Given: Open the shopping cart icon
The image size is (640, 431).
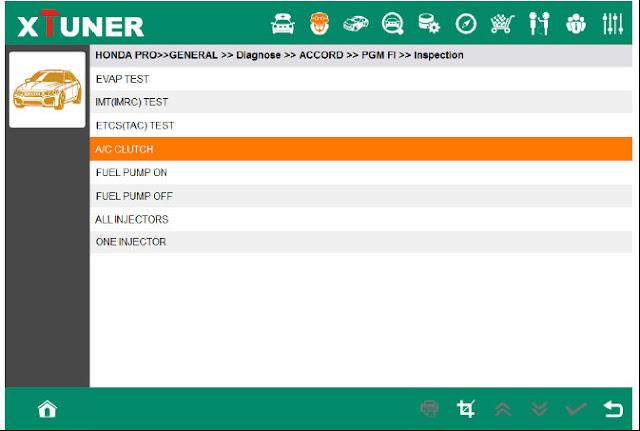Looking at the screenshot, I should point(502,24).
